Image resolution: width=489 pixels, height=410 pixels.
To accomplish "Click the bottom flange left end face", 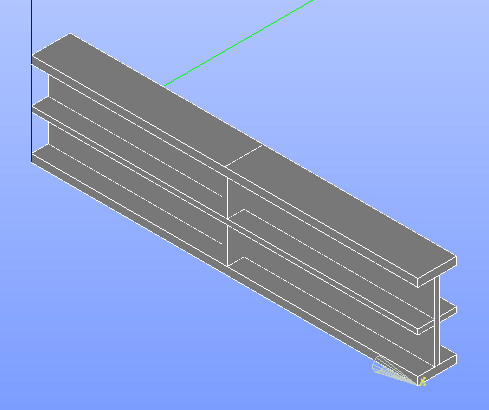I will pos(41,153).
